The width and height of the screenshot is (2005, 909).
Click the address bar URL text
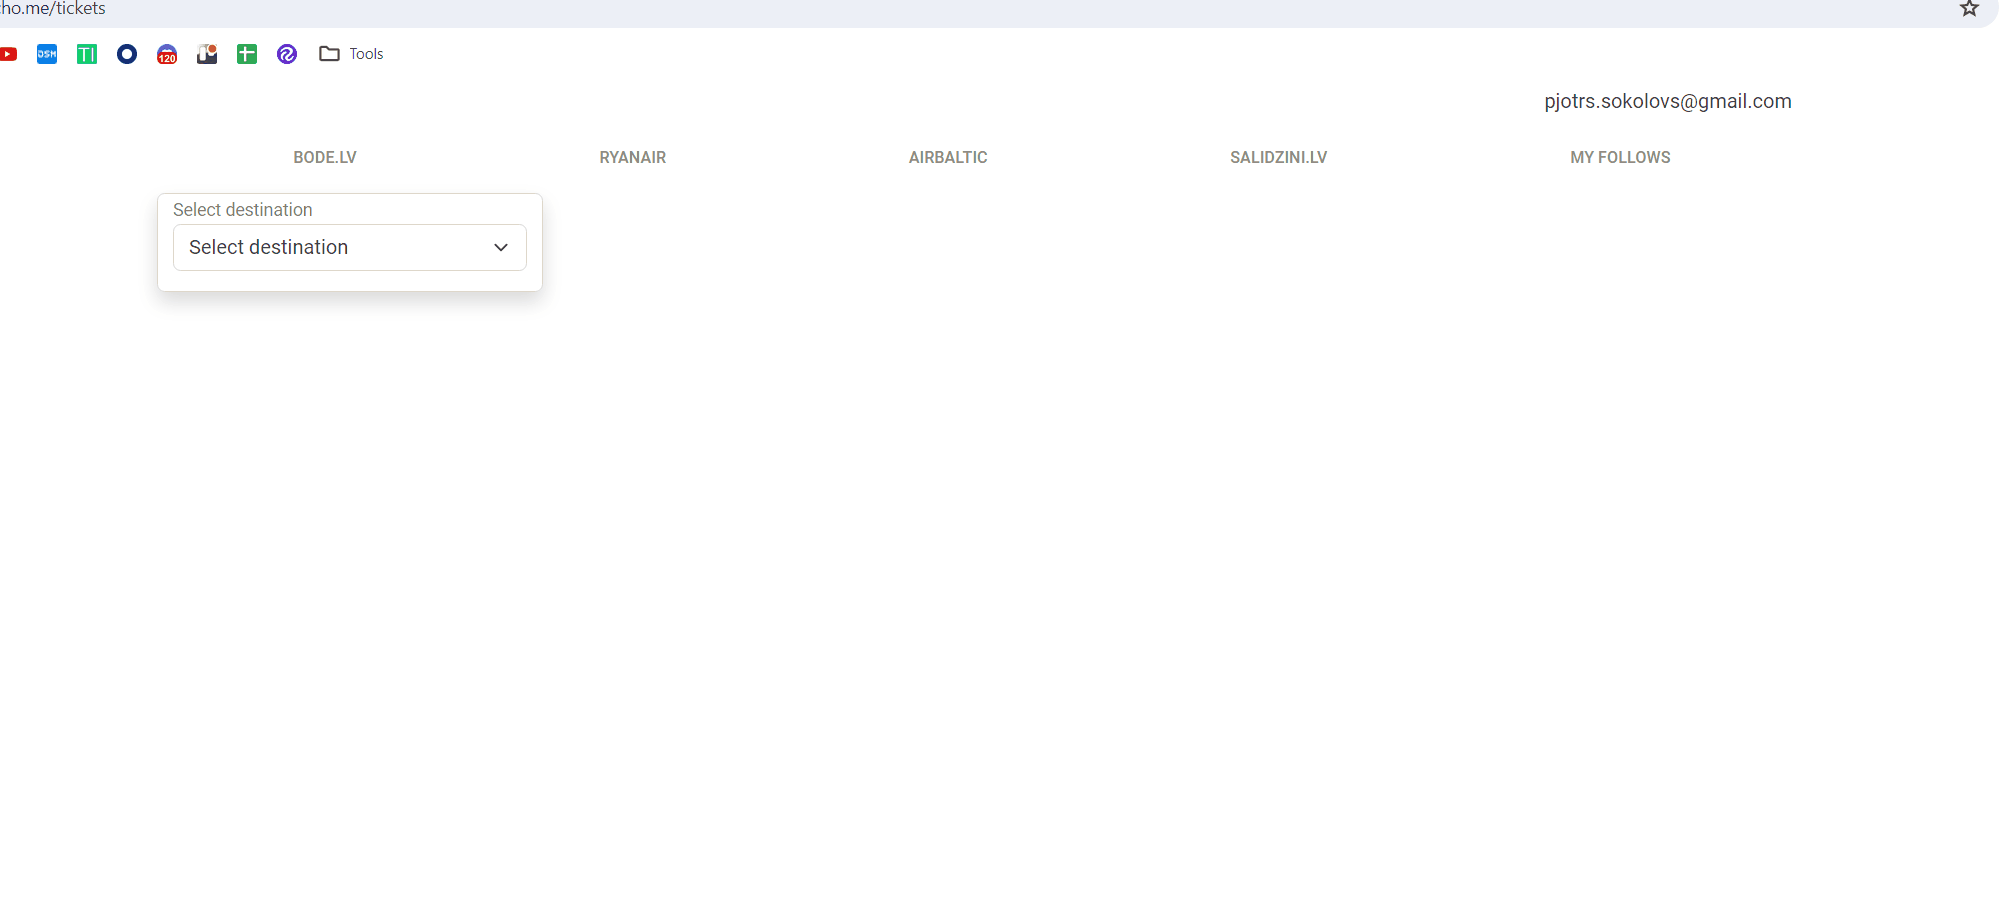tap(54, 9)
